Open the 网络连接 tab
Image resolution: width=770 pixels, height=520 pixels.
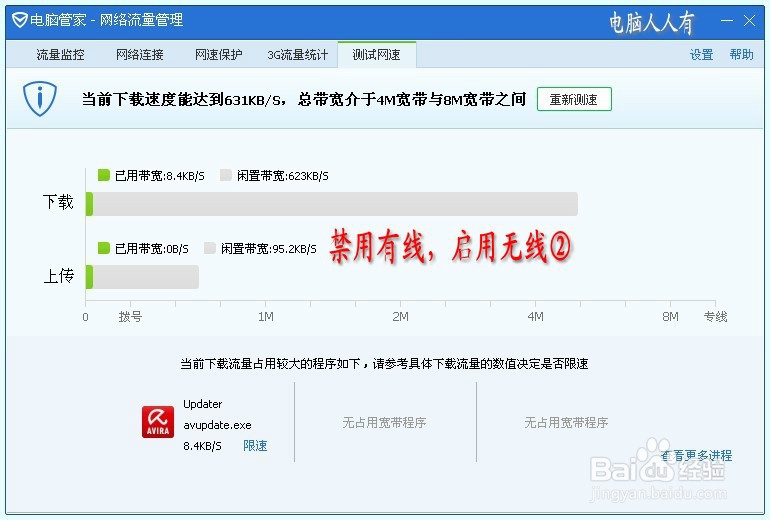click(x=139, y=55)
